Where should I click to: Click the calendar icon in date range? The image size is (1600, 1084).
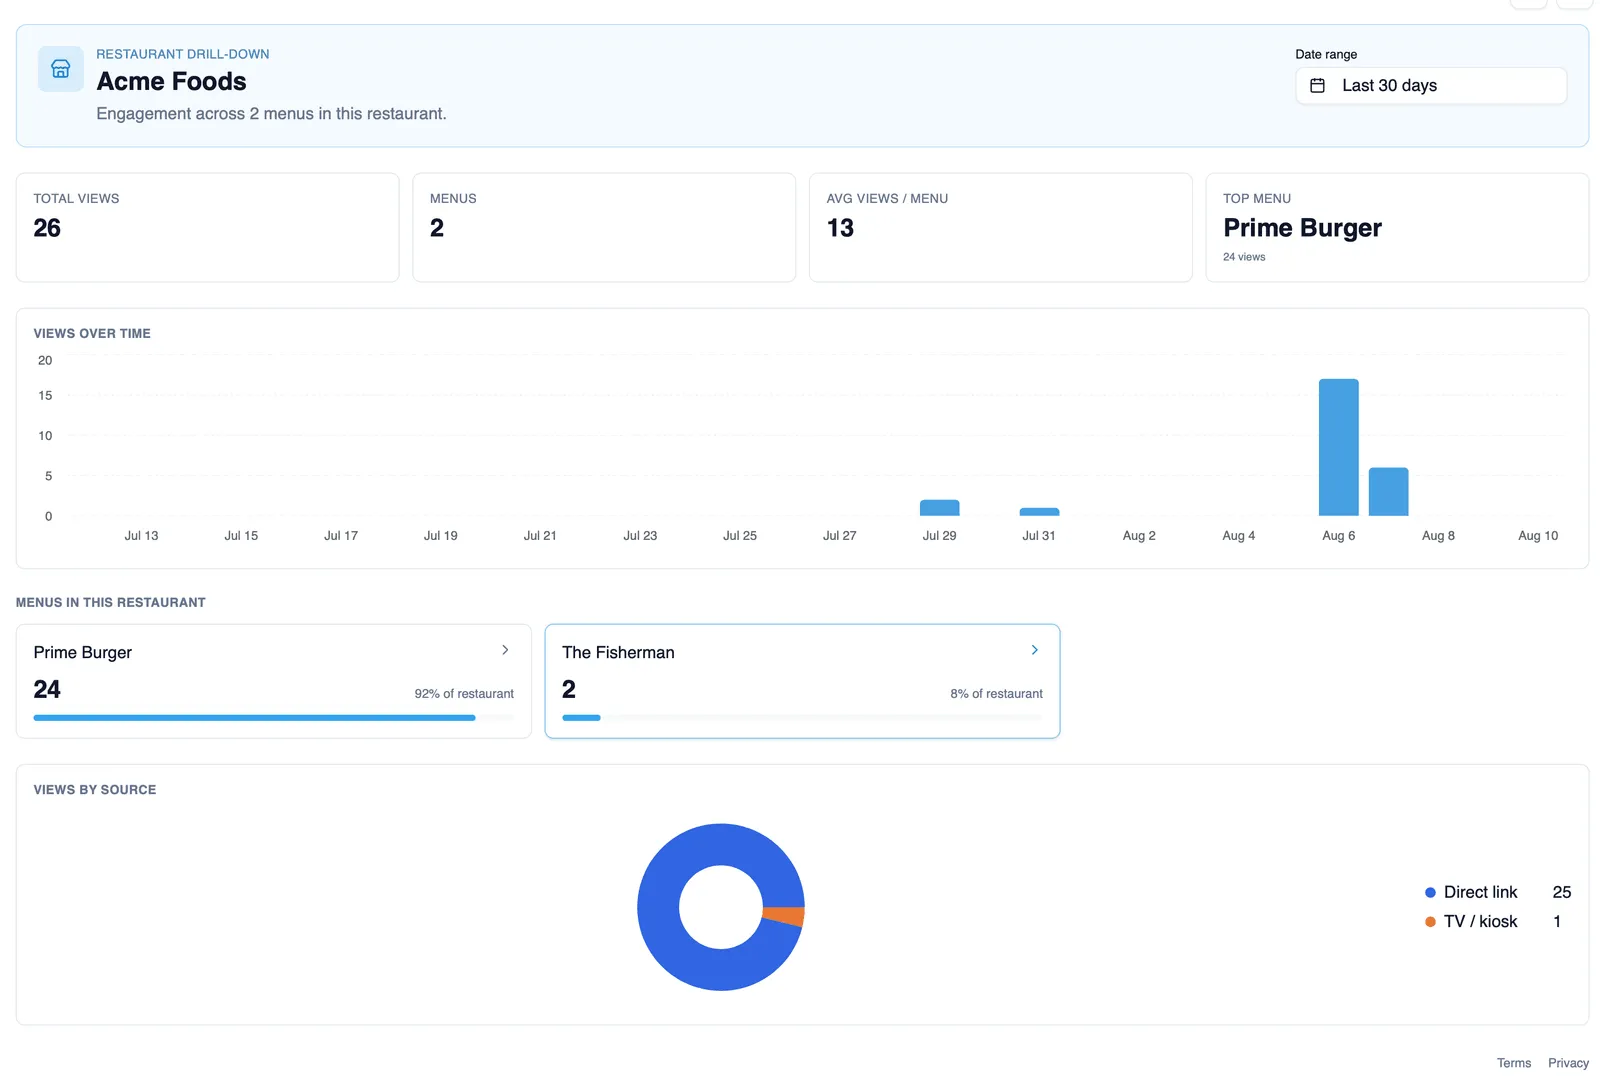coord(1318,86)
